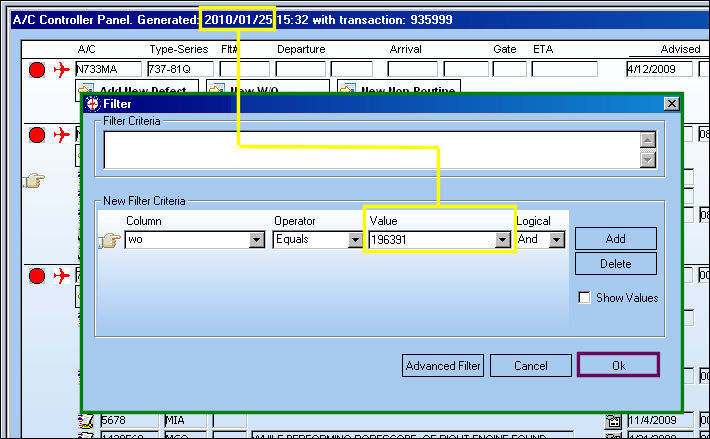This screenshot has height=439, width=710.
Task: Click the Flt# field in first row
Action: pos(245,69)
